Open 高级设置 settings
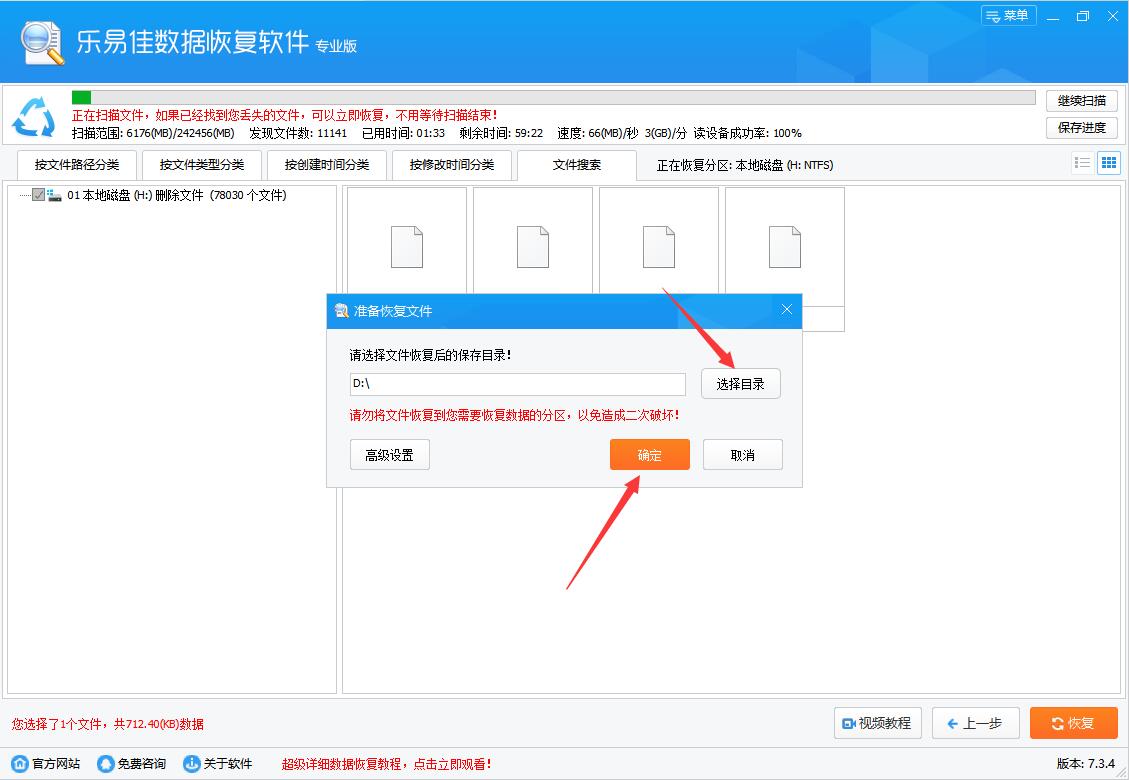 389,454
